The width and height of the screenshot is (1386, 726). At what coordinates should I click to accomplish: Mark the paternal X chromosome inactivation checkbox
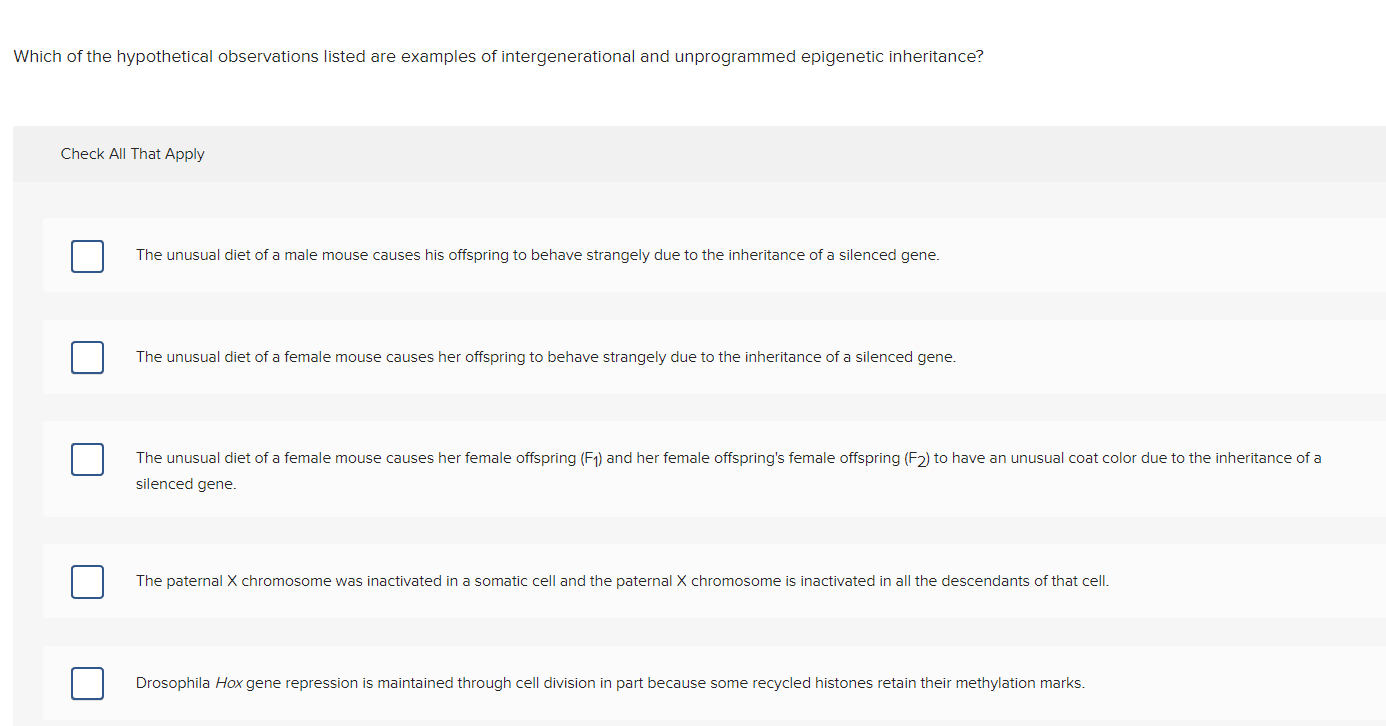point(87,581)
